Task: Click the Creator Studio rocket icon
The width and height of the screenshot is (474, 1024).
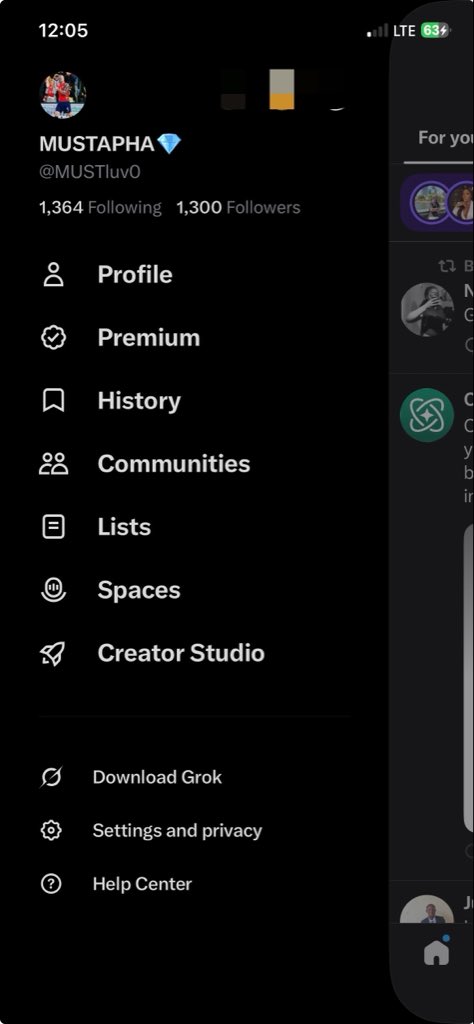Action: coord(53,653)
